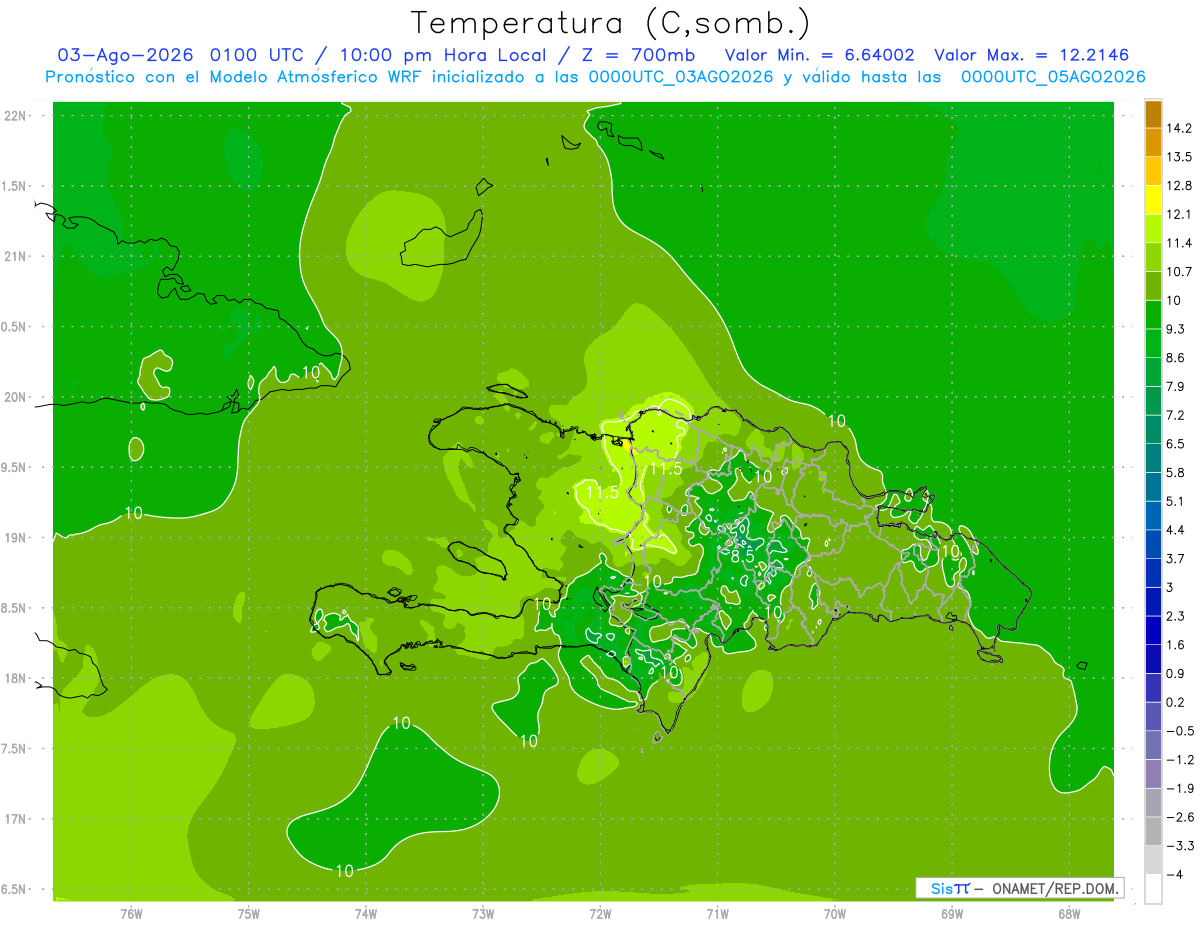
Task: Click the 6.5N latitude axis label
Action: coord(15,889)
